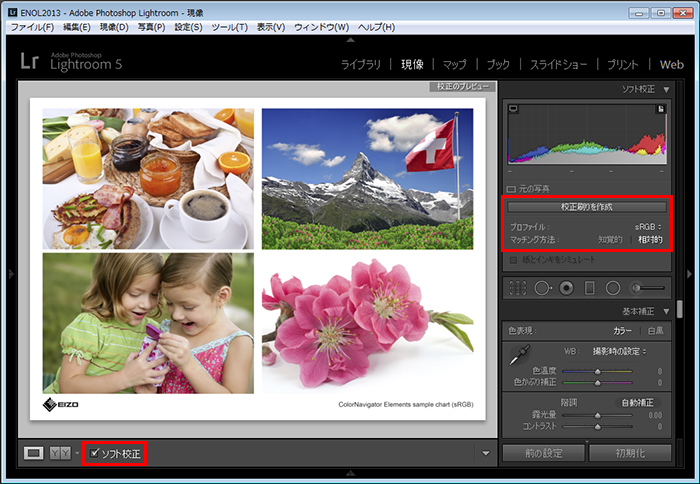
Task: Switch to Before/After Y|Y view
Action: point(60,453)
